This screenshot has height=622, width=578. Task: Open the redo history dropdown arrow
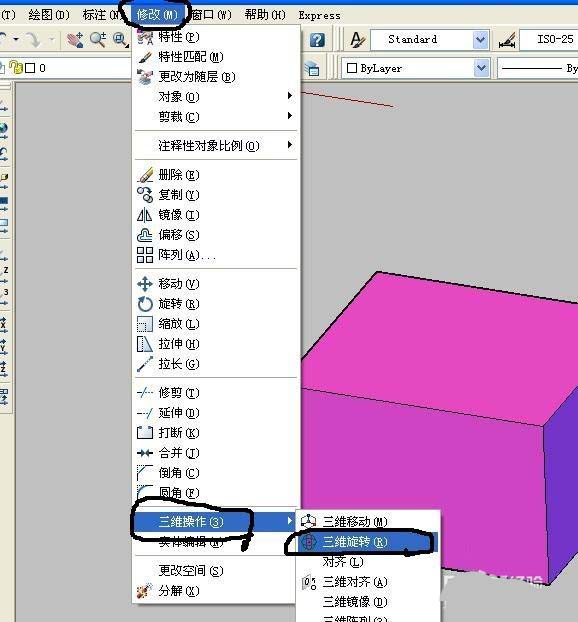tap(52, 40)
